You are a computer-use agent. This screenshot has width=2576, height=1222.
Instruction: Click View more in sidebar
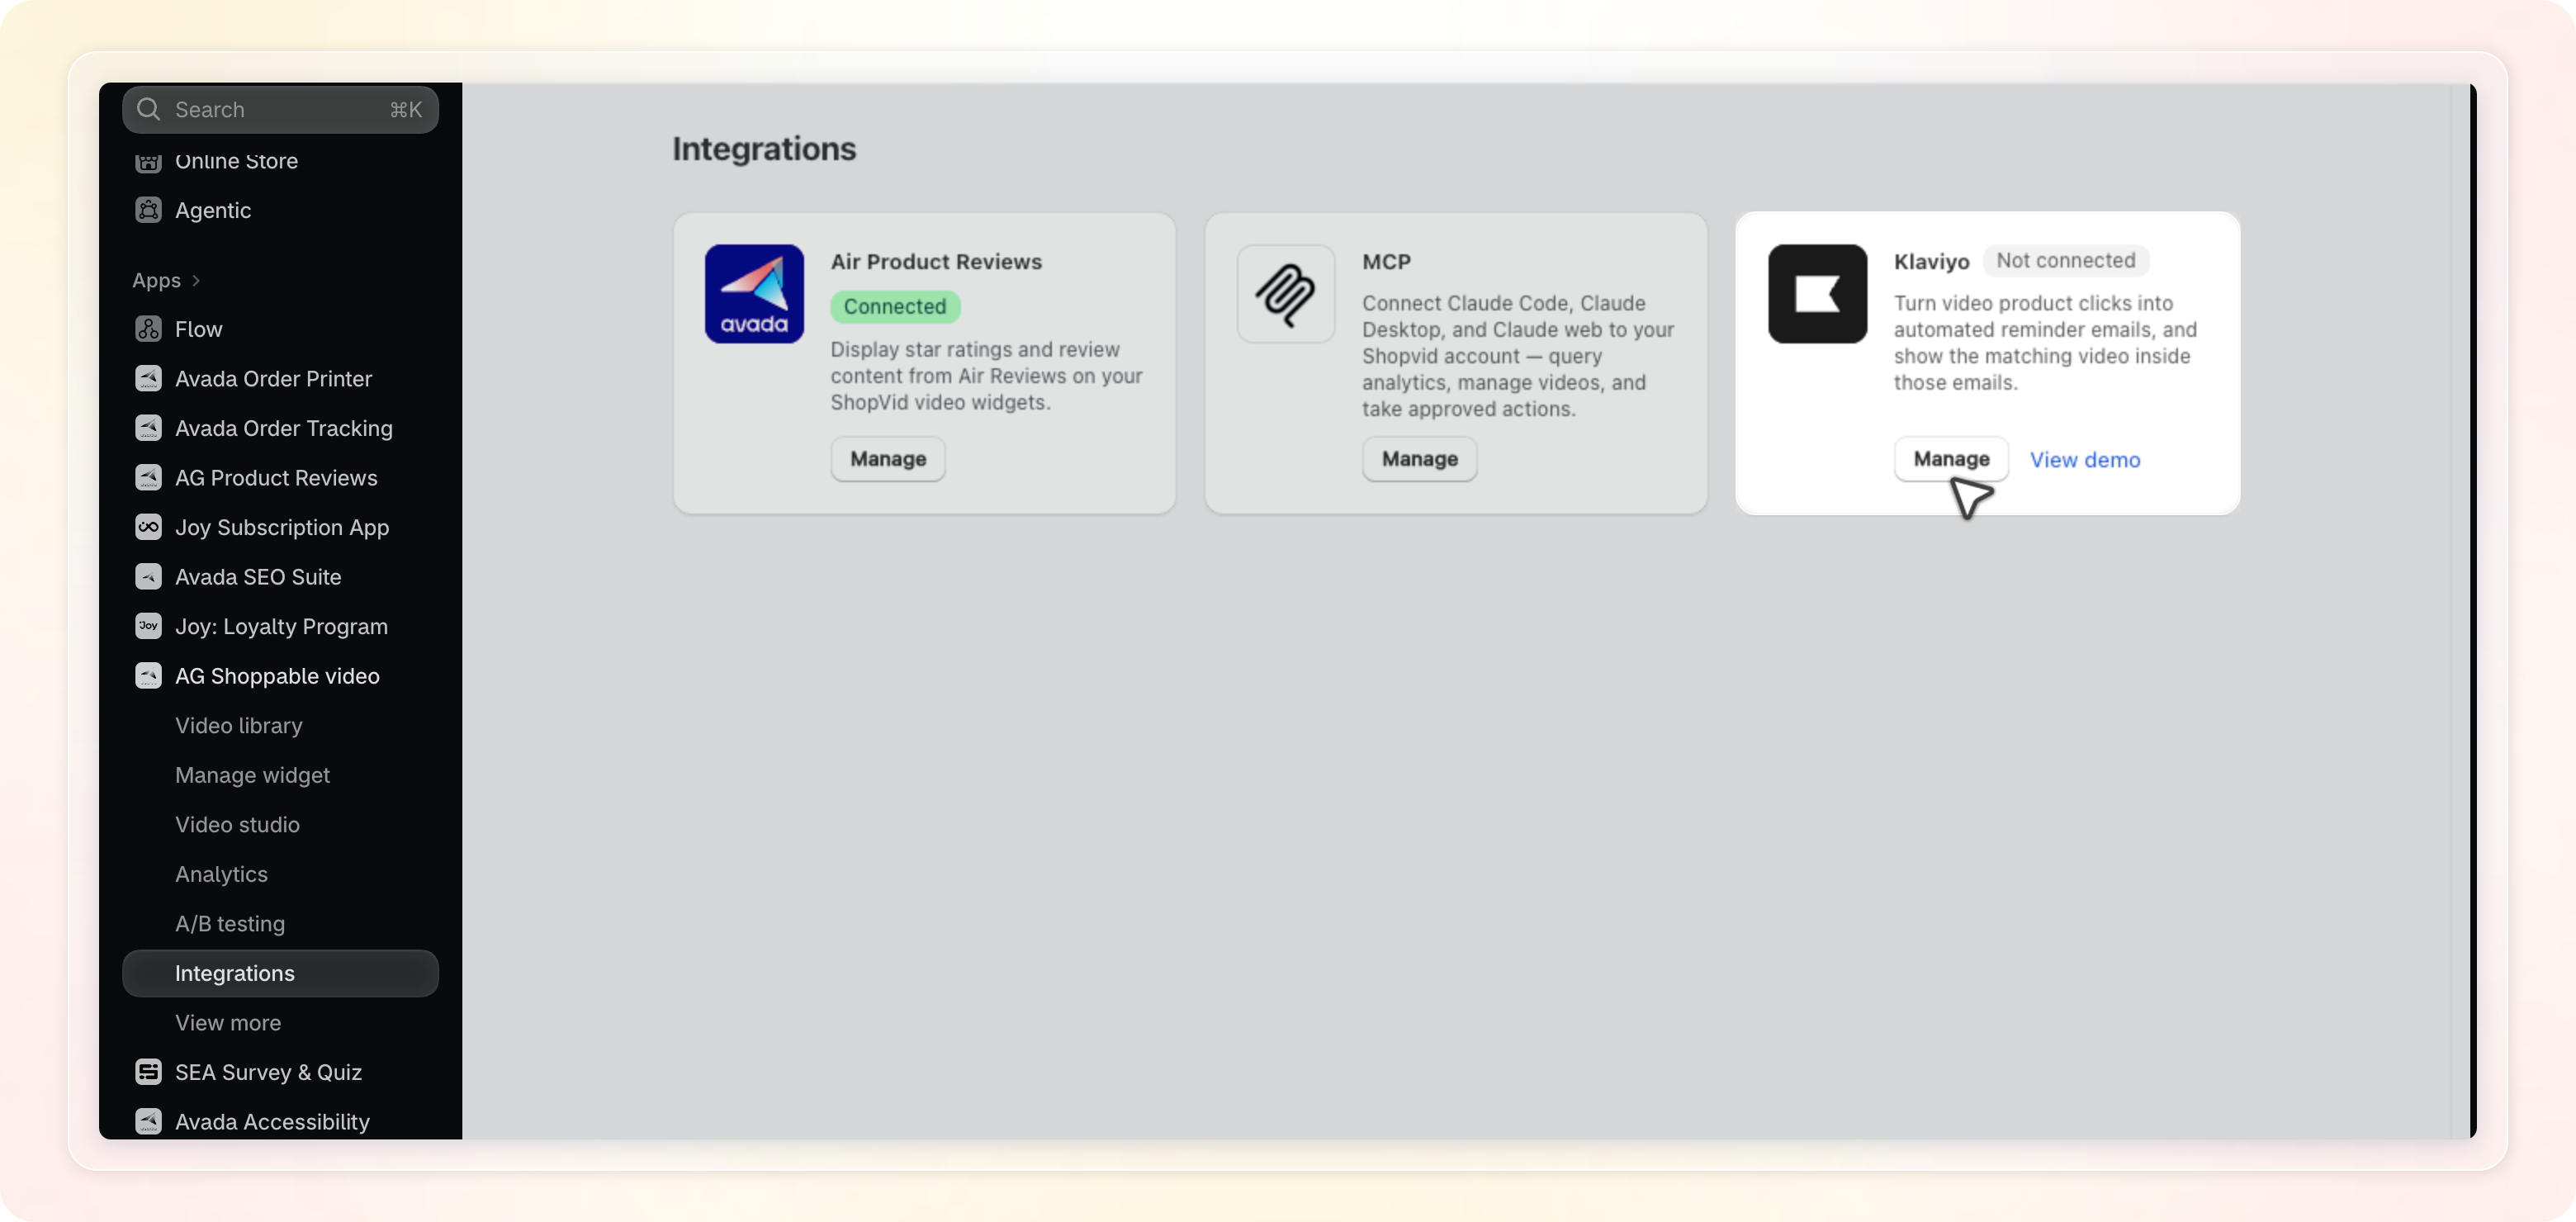click(228, 1023)
